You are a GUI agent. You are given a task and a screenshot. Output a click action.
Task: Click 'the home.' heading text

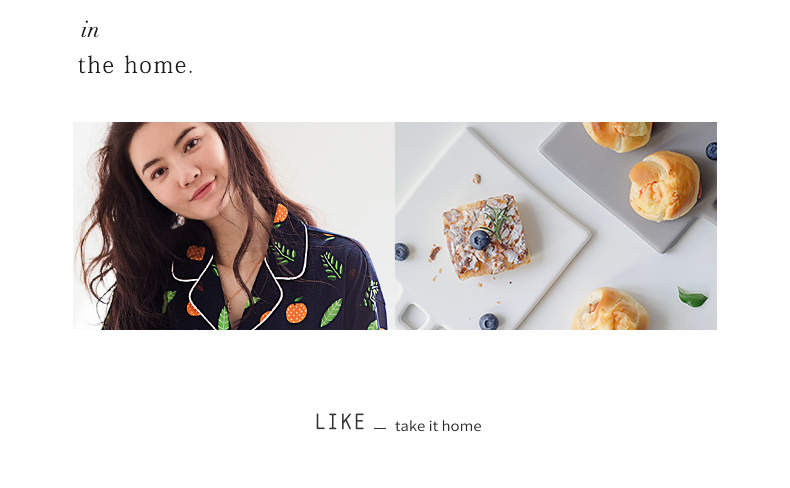point(136,65)
